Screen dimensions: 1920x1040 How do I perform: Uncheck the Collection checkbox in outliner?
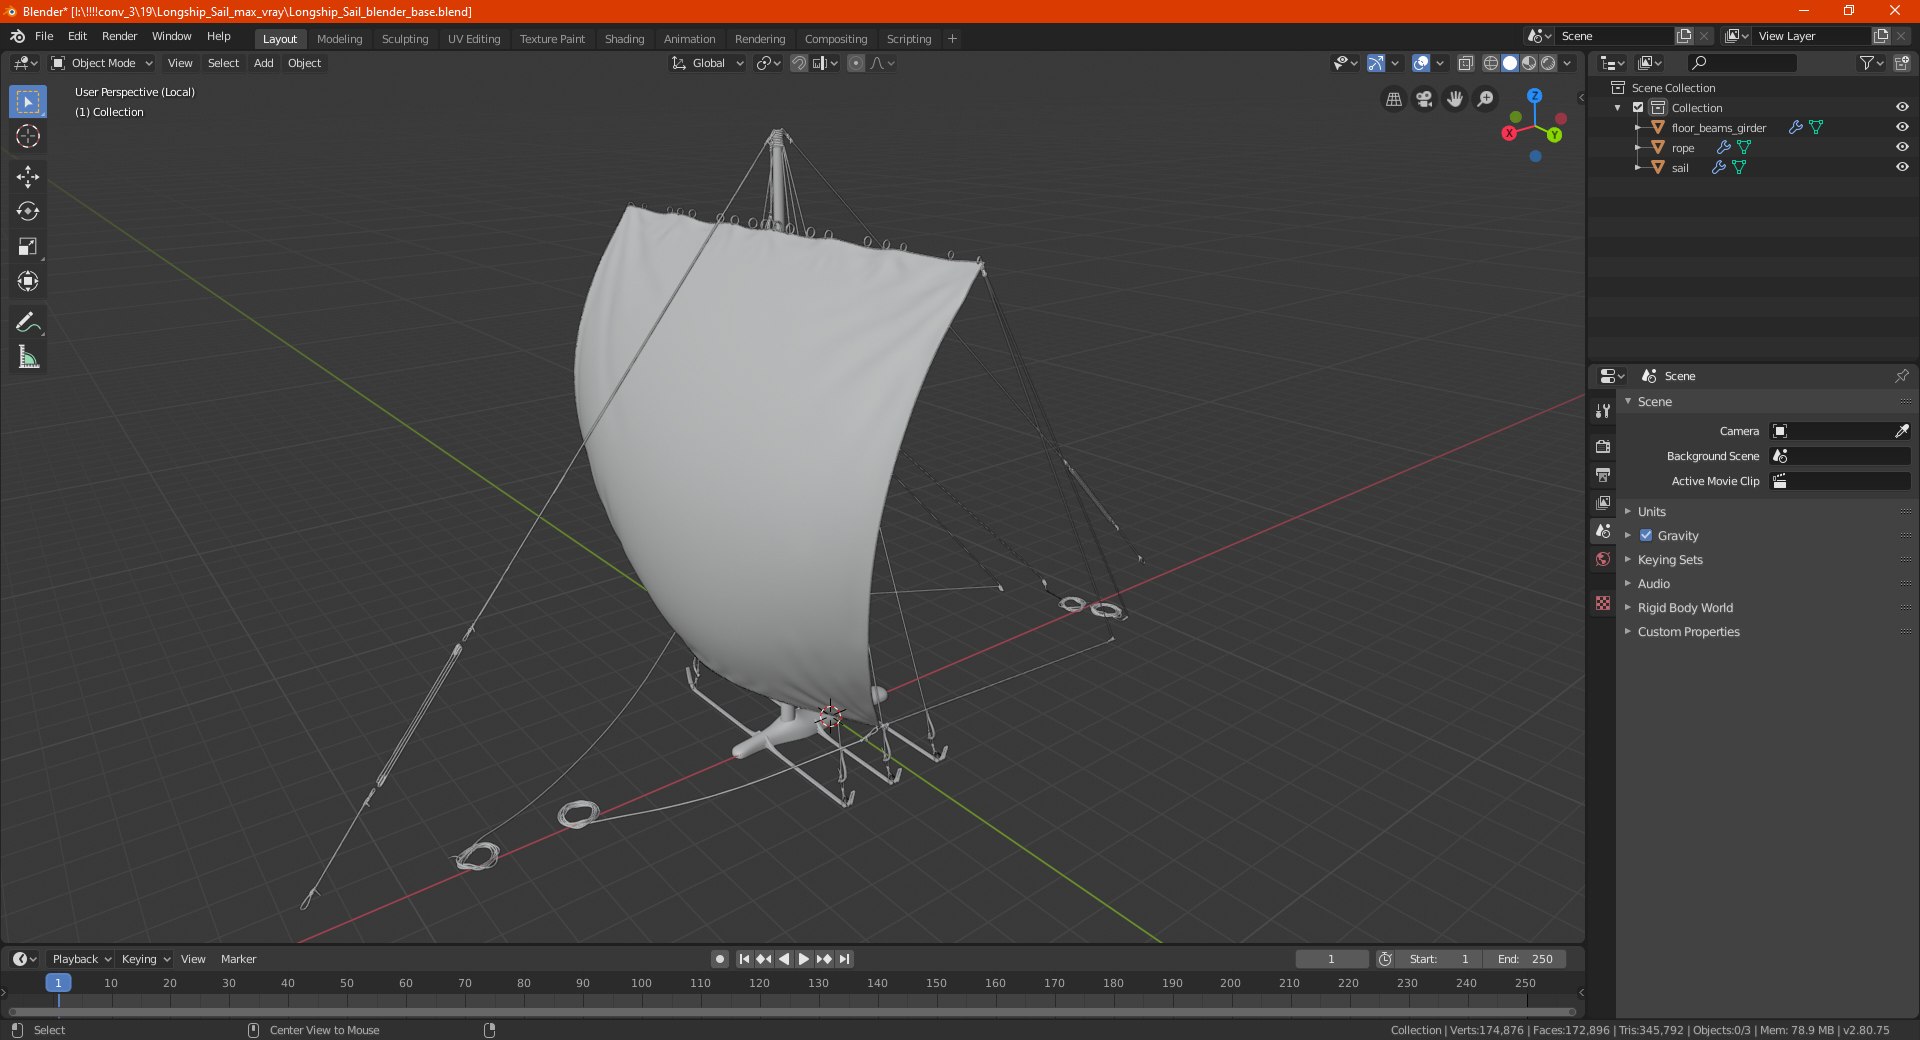click(x=1638, y=108)
